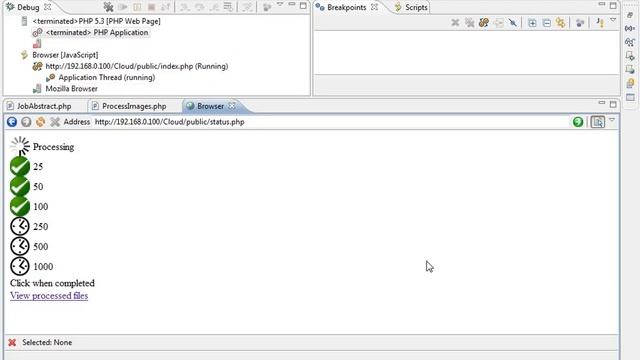Click the clock icon next to 500

20,246
